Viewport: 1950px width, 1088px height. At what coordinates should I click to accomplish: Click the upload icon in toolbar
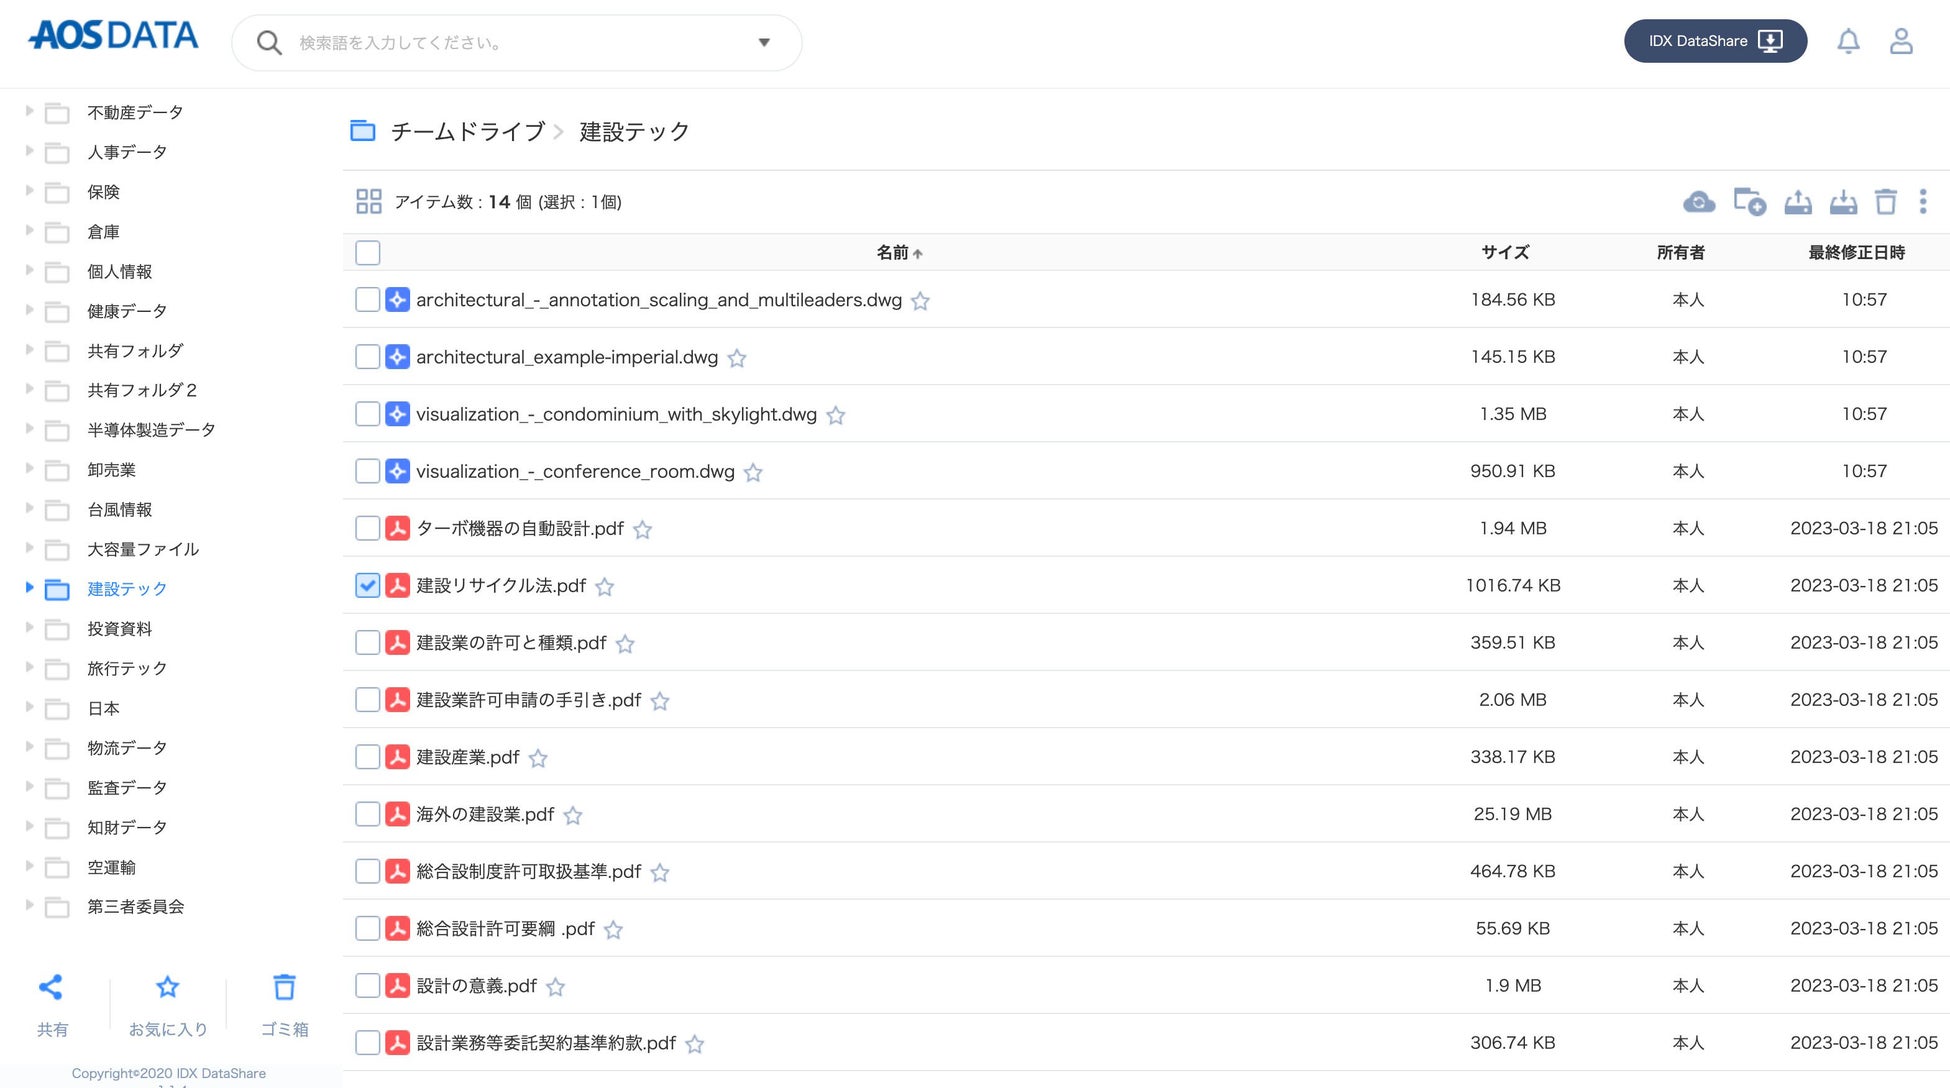[1797, 202]
